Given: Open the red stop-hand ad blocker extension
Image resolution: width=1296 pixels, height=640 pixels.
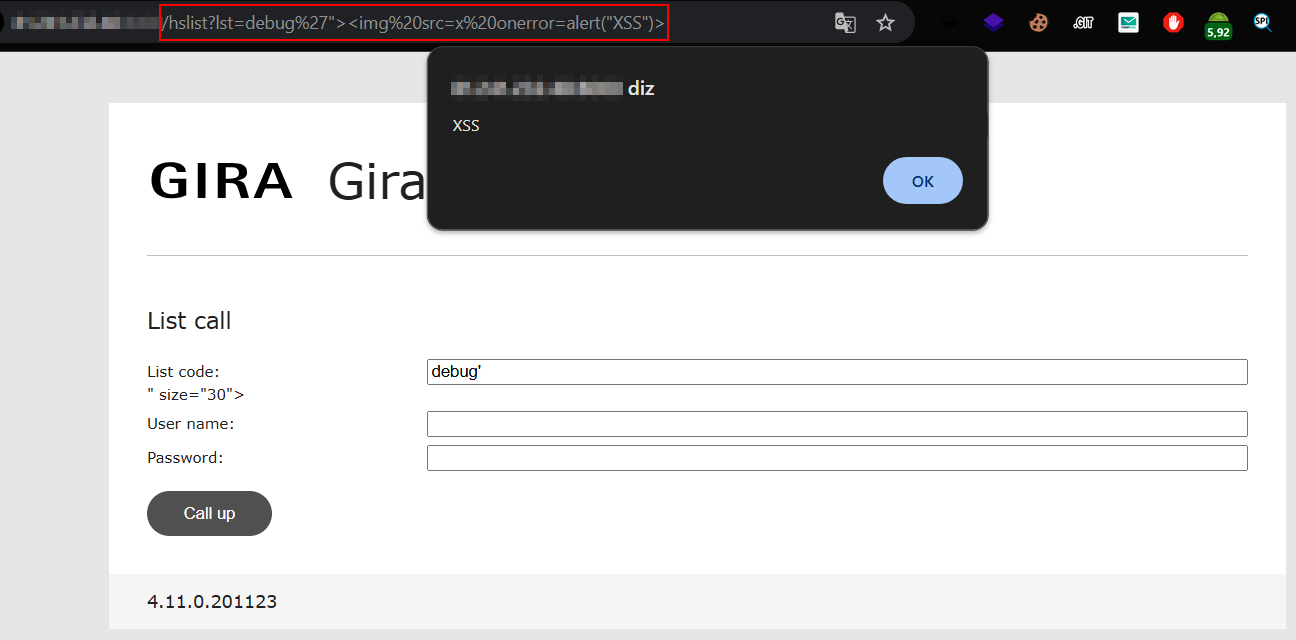Looking at the screenshot, I should pos(1173,22).
